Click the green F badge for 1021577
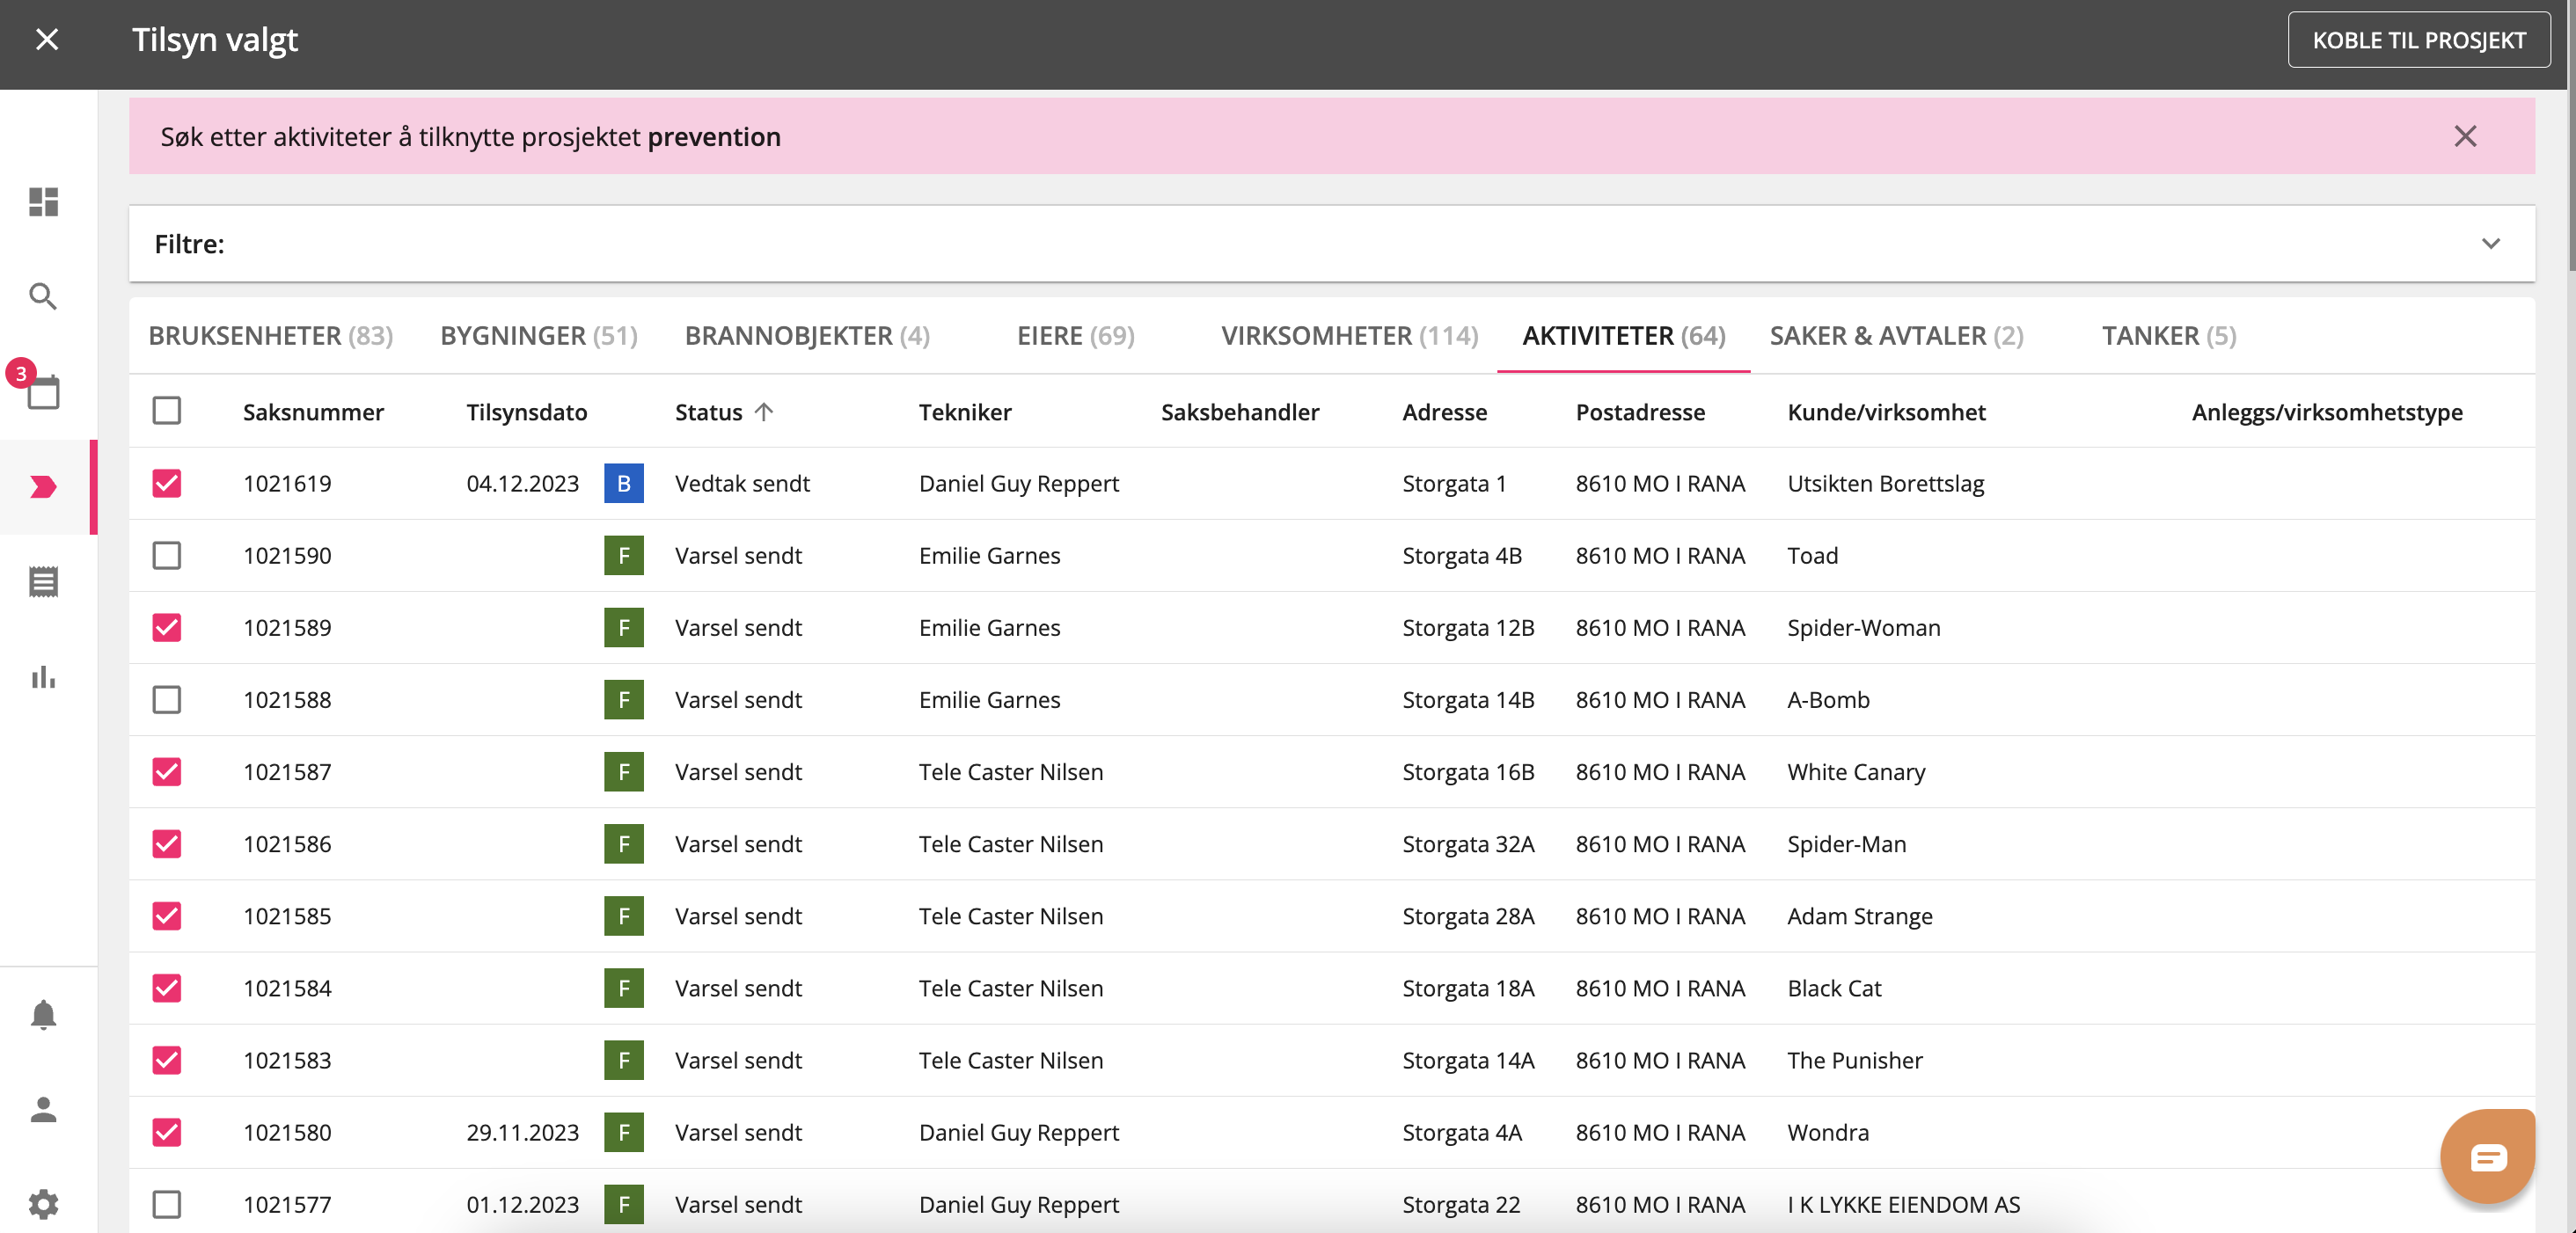 (623, 1204)
